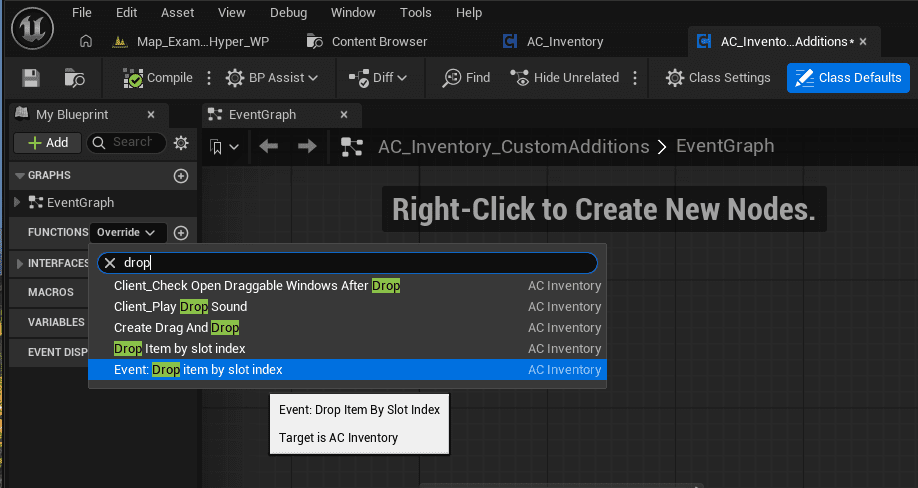This screenshot has height=488, width=918.
Task: Open Class Settings
Action: (718, 78)
